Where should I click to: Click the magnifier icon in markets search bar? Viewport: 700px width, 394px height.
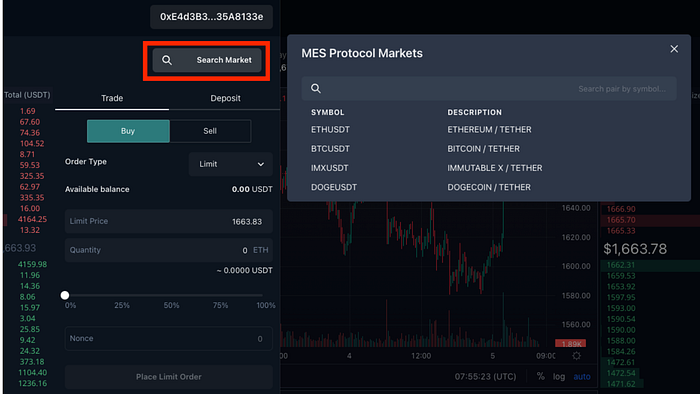pyautogui.click(x=316, y=88)
